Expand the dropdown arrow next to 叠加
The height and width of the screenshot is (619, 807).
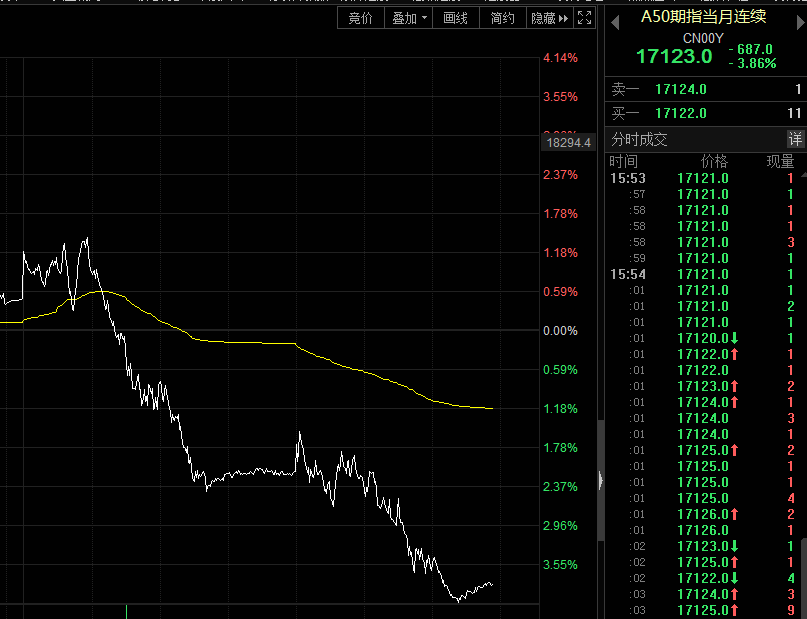425,18
